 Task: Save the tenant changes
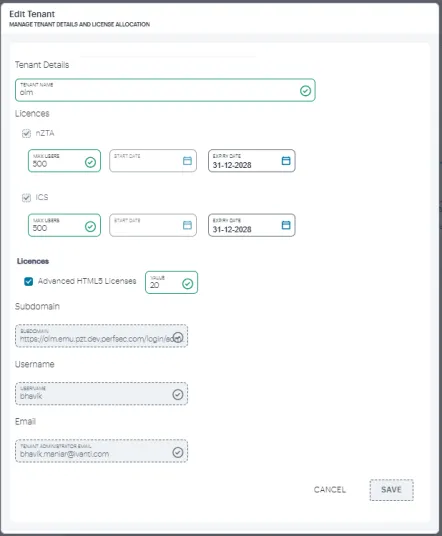(391, 490)
